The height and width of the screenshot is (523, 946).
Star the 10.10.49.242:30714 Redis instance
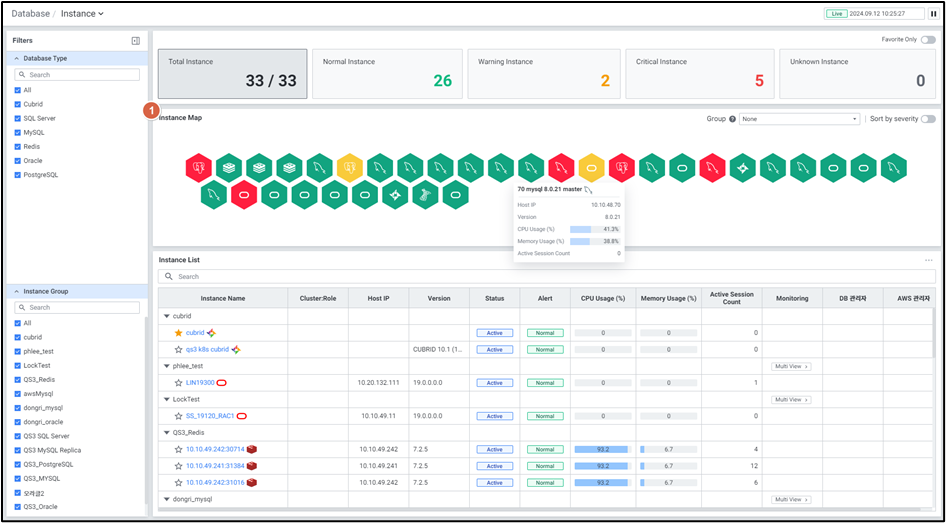tap(178, 449)
